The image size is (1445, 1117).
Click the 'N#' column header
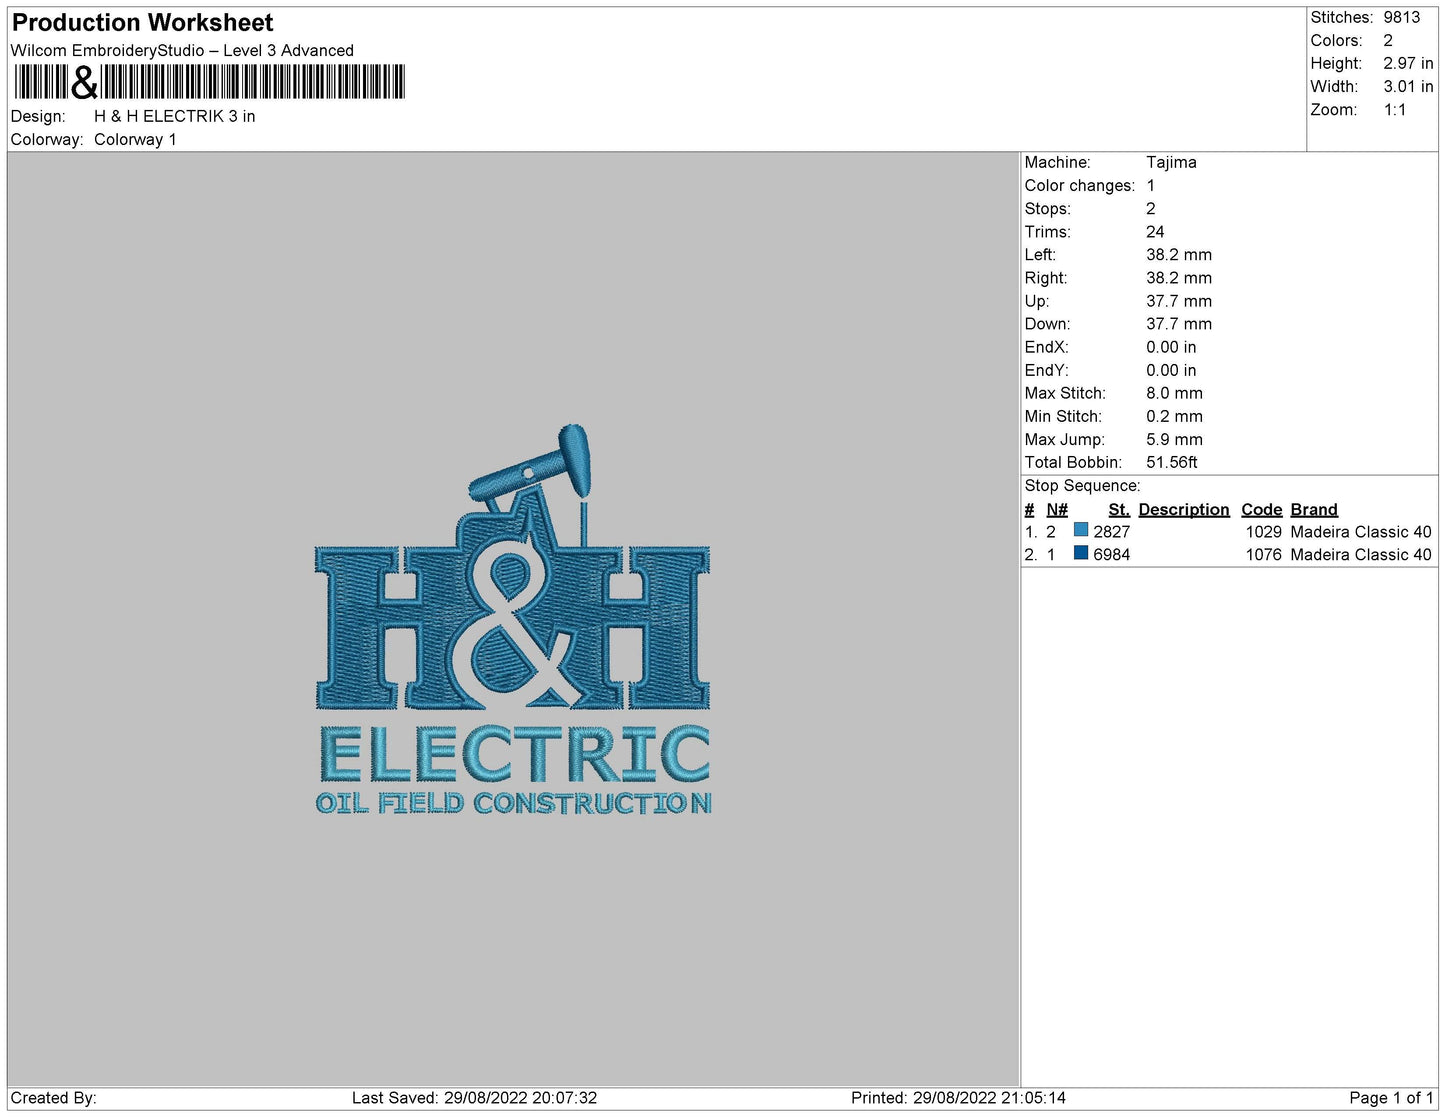pyautogui.click(x=1057, y=509)
